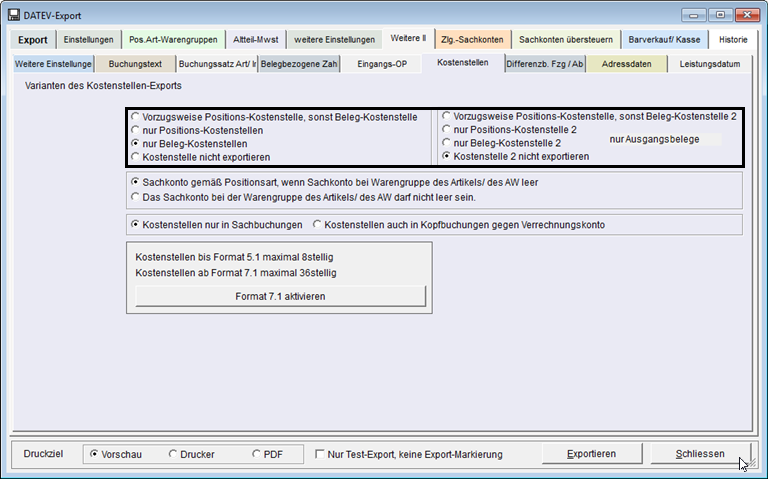
Task: Switch to Sachkonten übersteuern tab
Action: [x=566, y=40]
